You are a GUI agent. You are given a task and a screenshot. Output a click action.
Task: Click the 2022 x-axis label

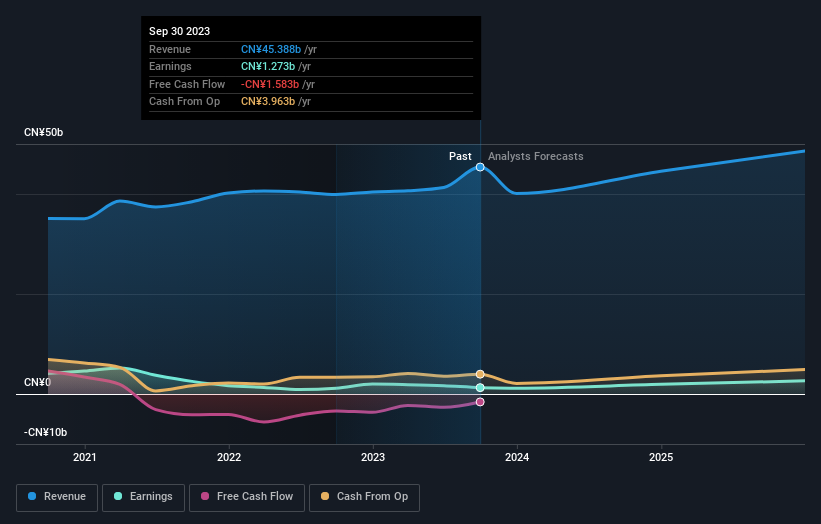(x=229, y=457)
